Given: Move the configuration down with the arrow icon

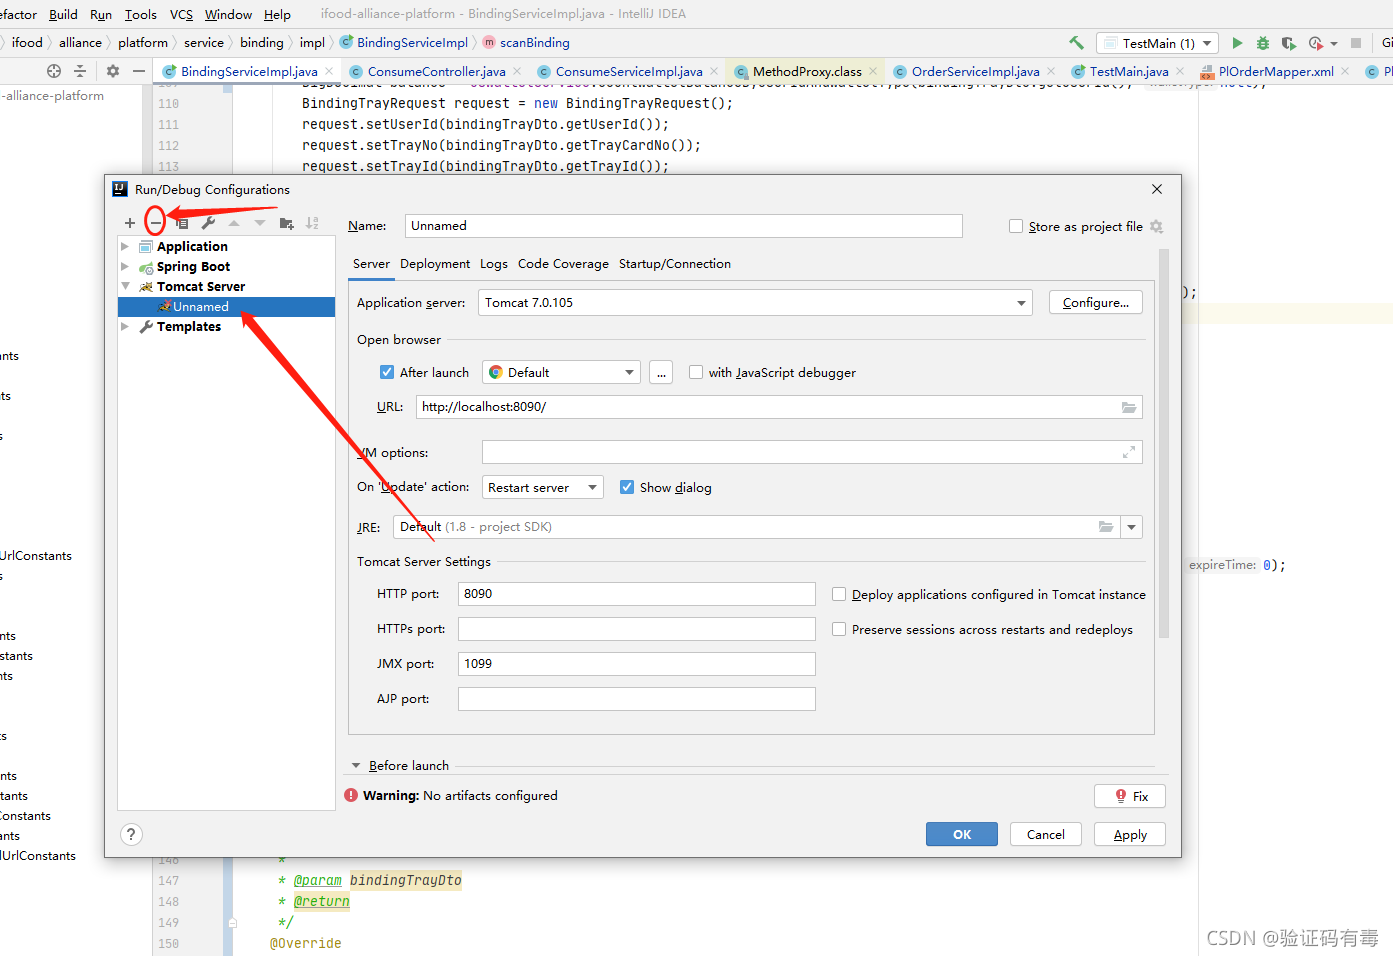Looking at the screenshot, I should pos(260,223).
